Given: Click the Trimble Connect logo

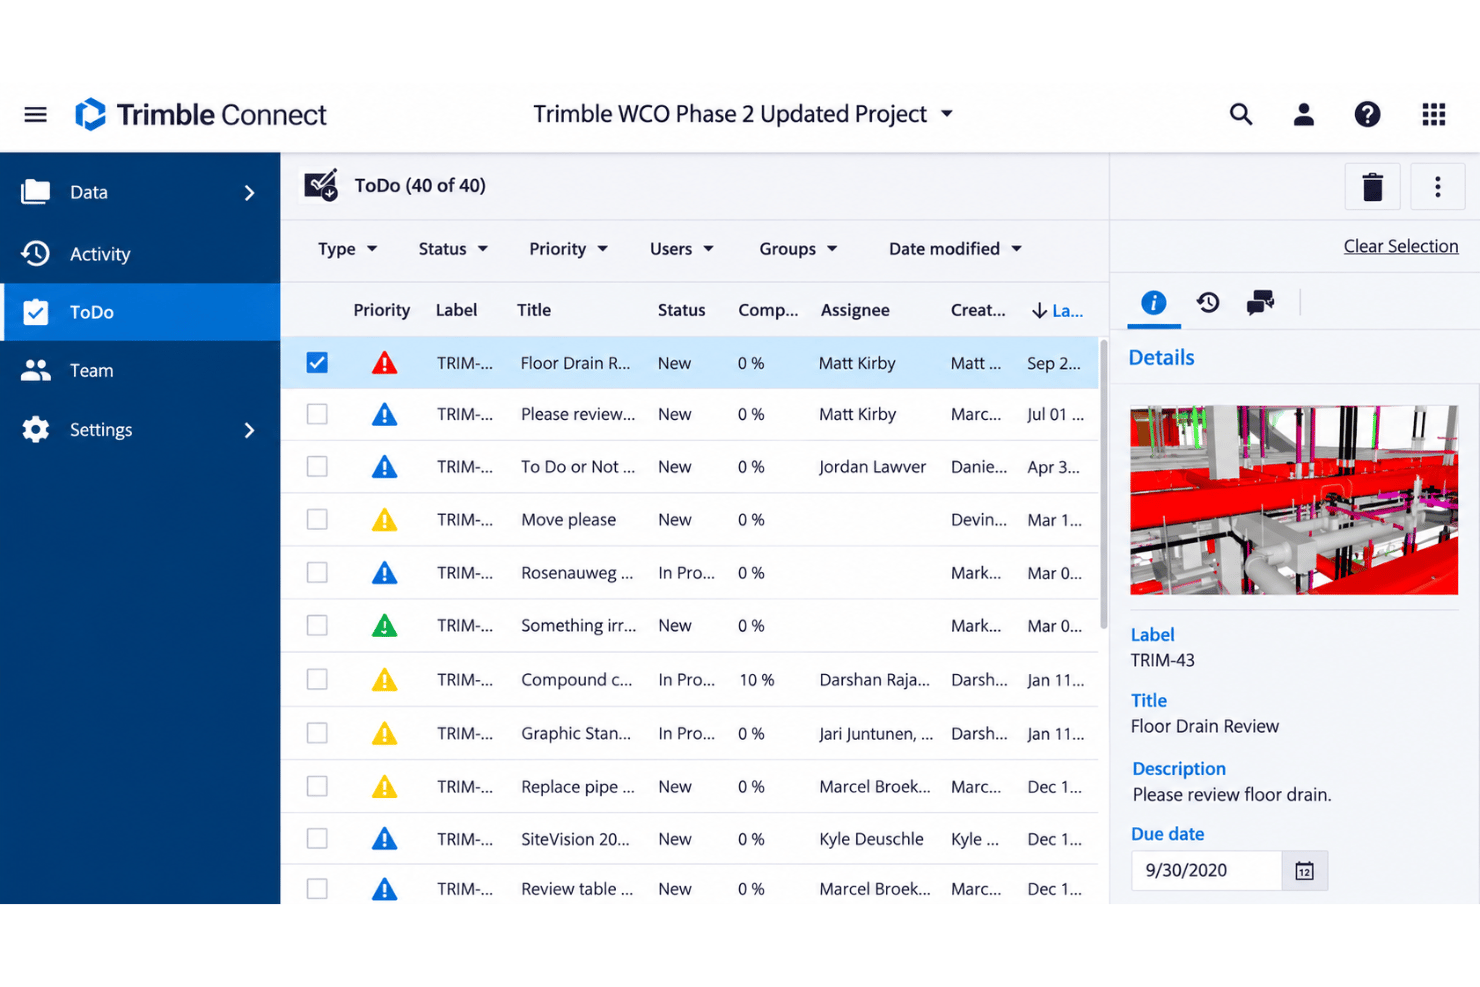Looking at the screenshot, I should (201, 115).
